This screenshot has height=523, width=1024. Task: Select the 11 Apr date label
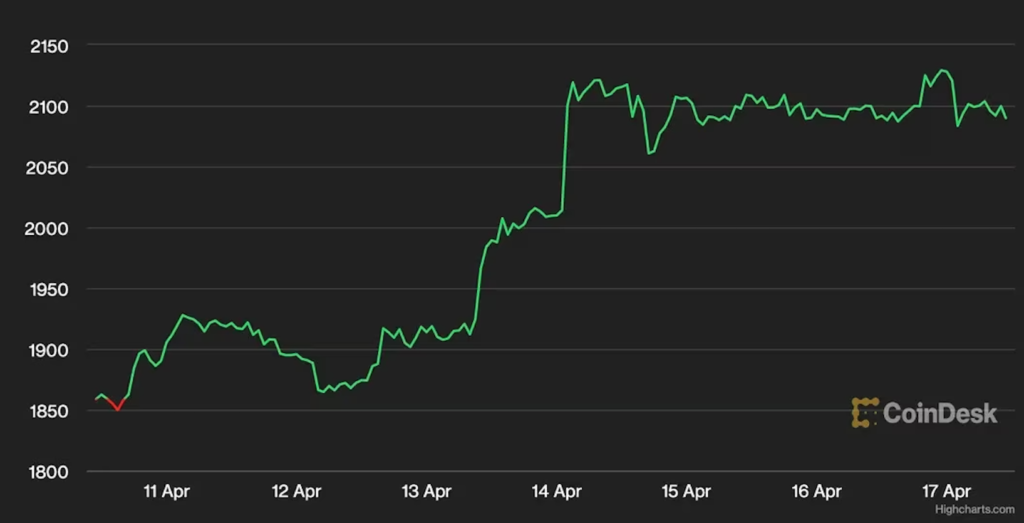[x=166, y=491]
